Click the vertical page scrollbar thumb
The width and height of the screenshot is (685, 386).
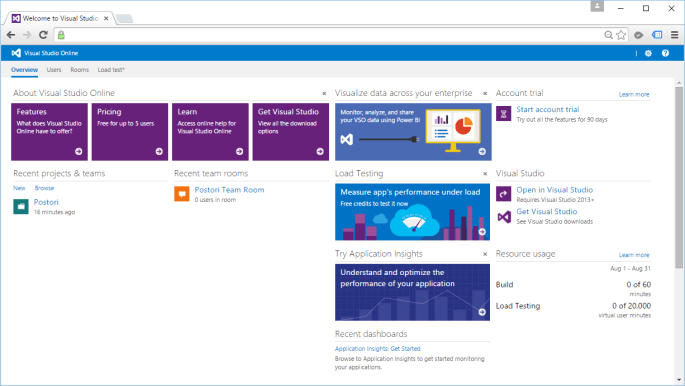tap(679, 177)
